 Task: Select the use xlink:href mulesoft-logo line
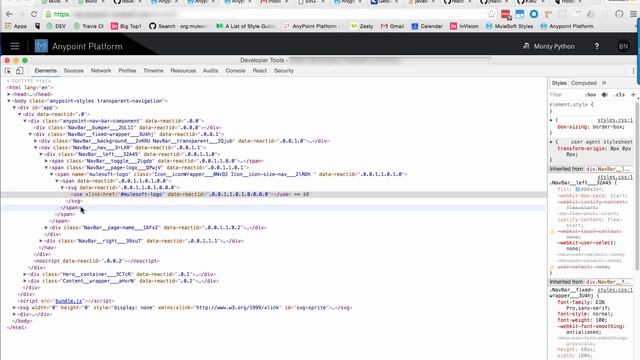click(x=273, y=194)
